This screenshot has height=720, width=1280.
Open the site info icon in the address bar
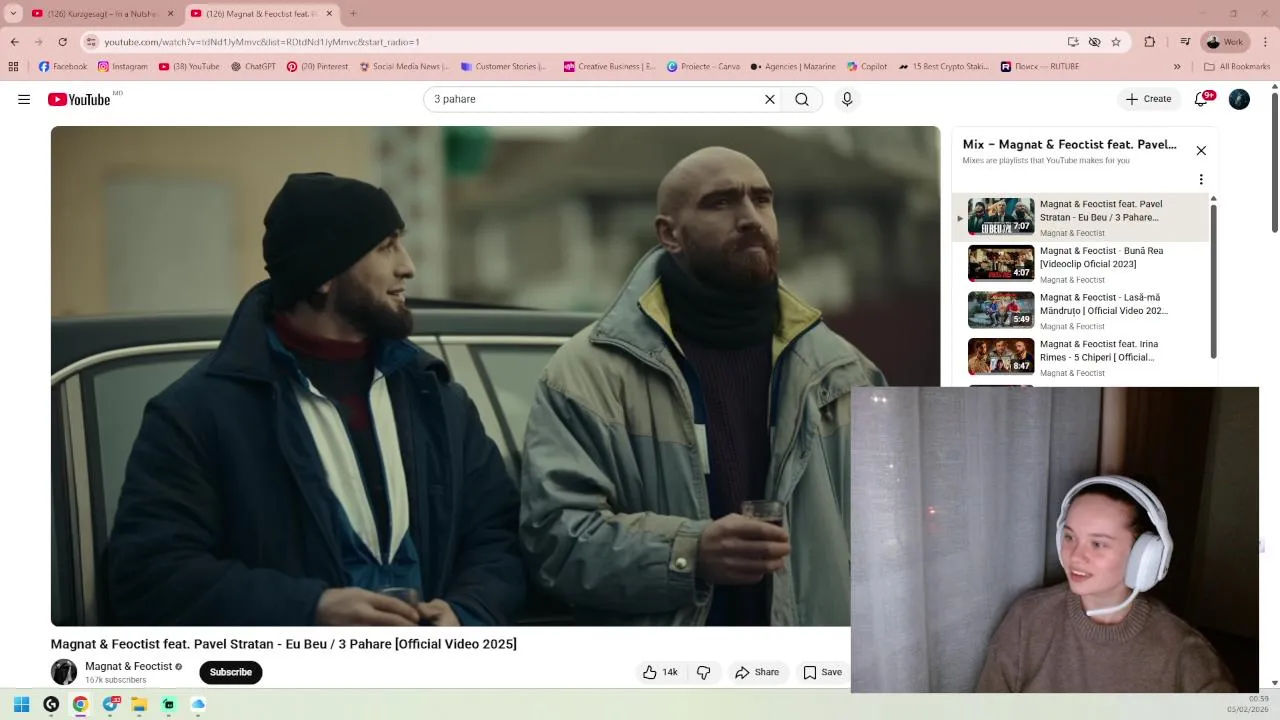[x=91, y=42]
